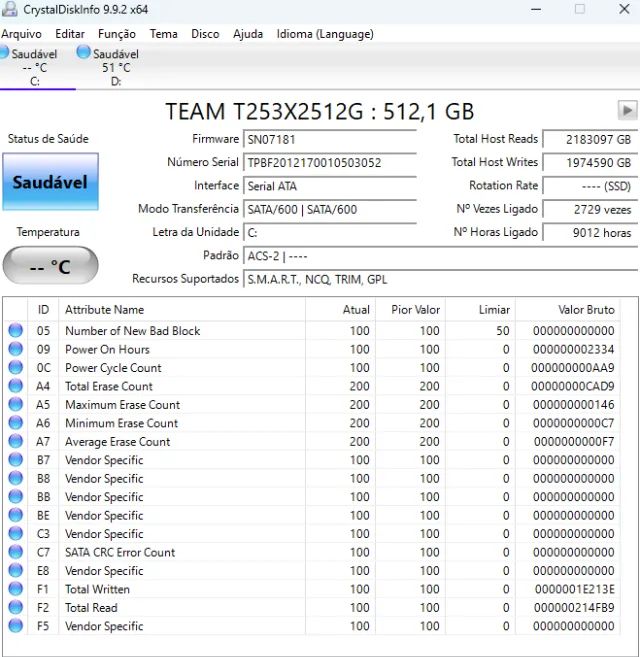The width and height of the screenshot is (640, 657).
Task: Click status orb for Maximum Erase Count
Action: tap(16, 404)
